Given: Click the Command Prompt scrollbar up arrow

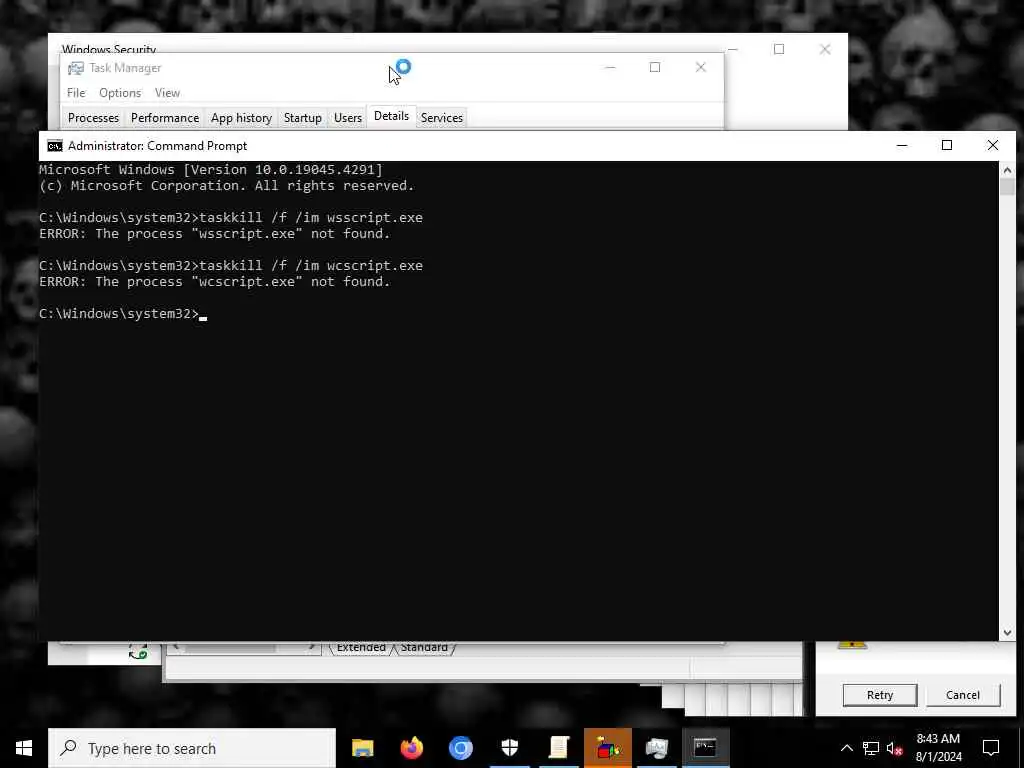Looking at the screenshot, I should click(x=1007, y=170).
